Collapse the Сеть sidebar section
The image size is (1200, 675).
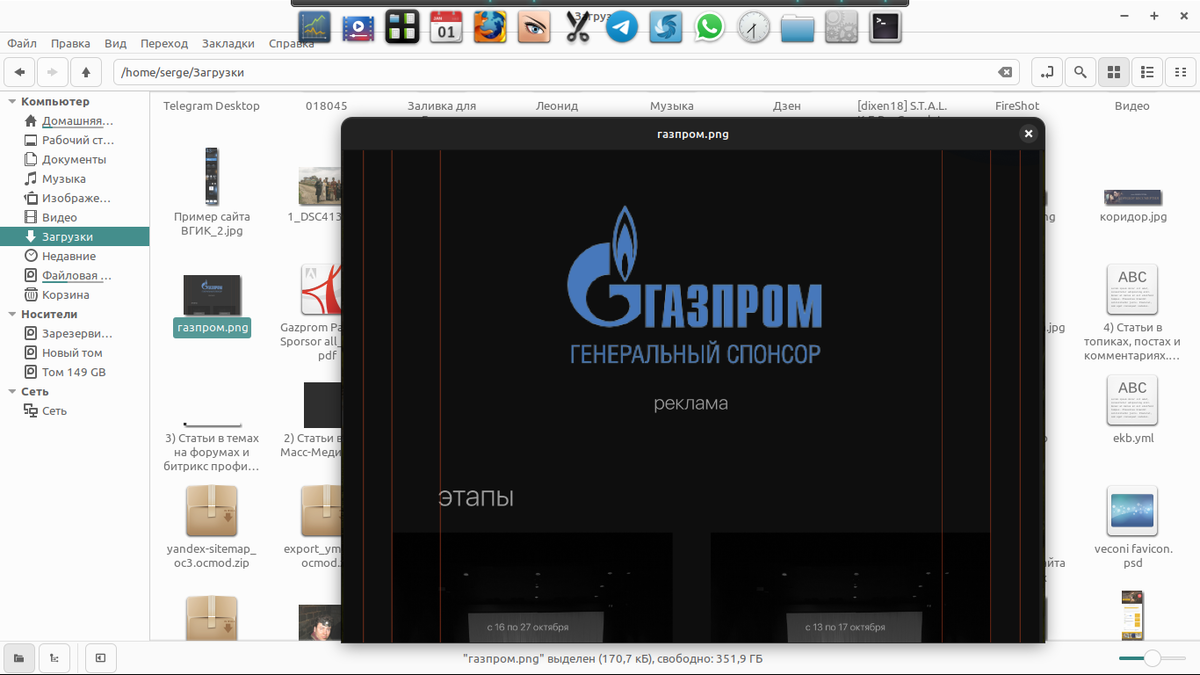[x=12, y=392]
